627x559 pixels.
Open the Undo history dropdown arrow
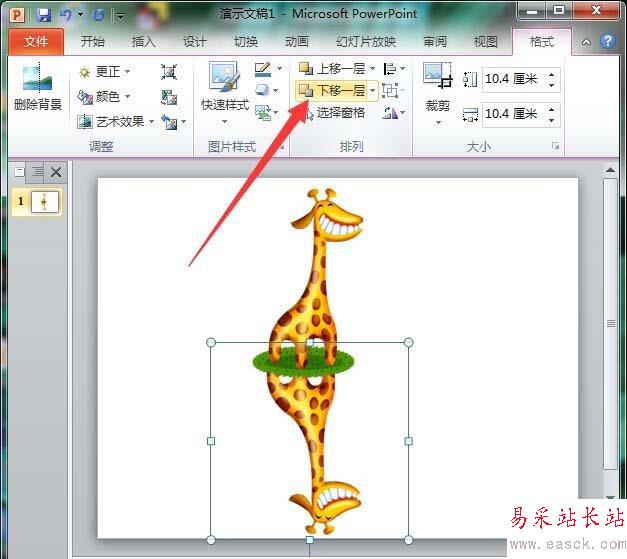click(80, 15)
